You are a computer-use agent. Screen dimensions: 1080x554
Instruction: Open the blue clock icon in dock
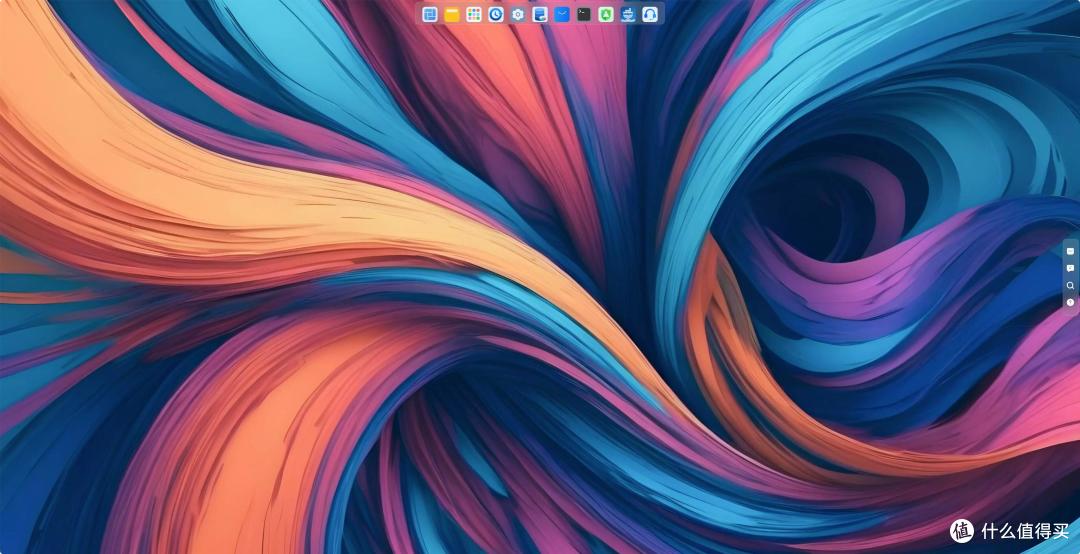tap(496, 14)
